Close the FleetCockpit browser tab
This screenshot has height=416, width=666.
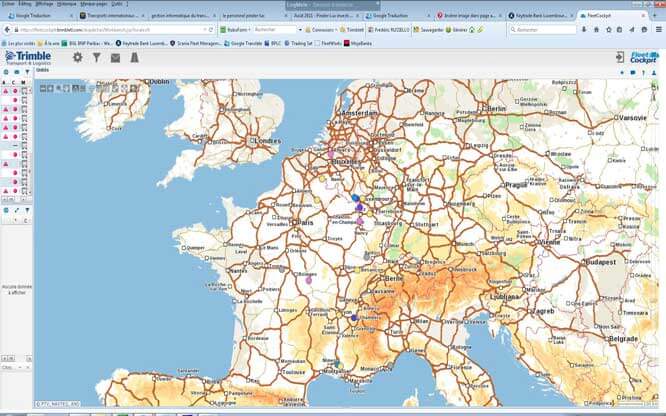pyautogui.click(x=643, y=16)
